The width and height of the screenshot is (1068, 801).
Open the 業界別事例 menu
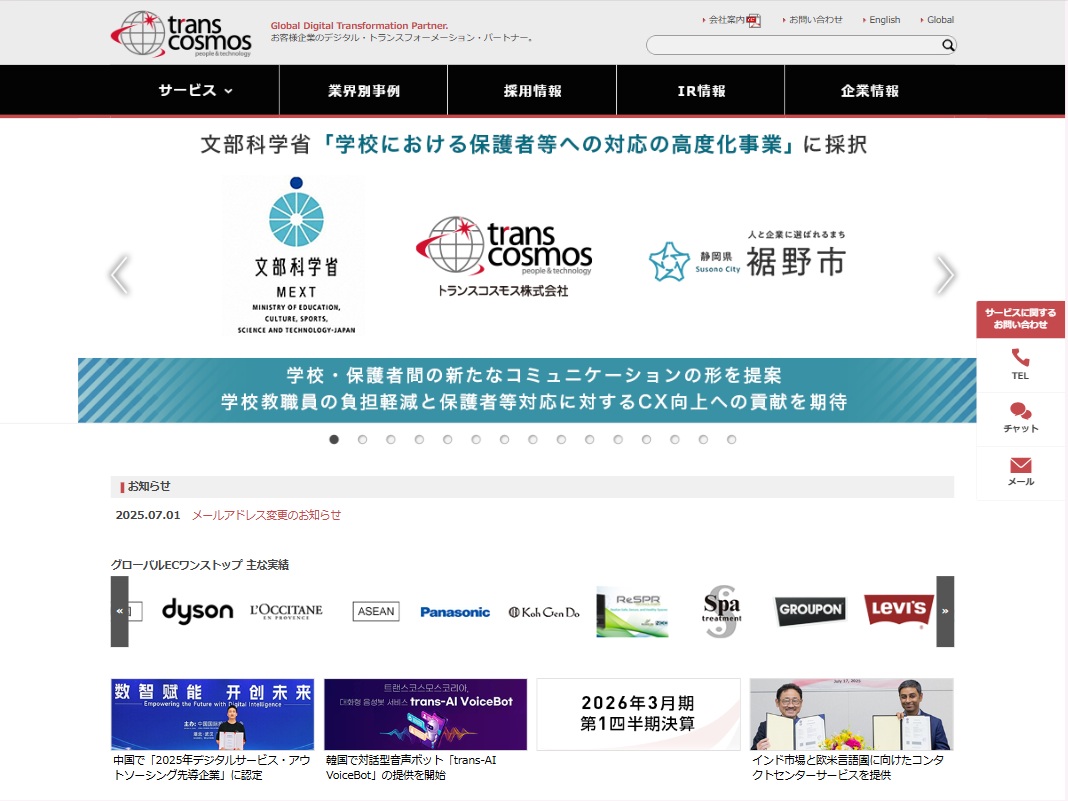click(364, 90)
